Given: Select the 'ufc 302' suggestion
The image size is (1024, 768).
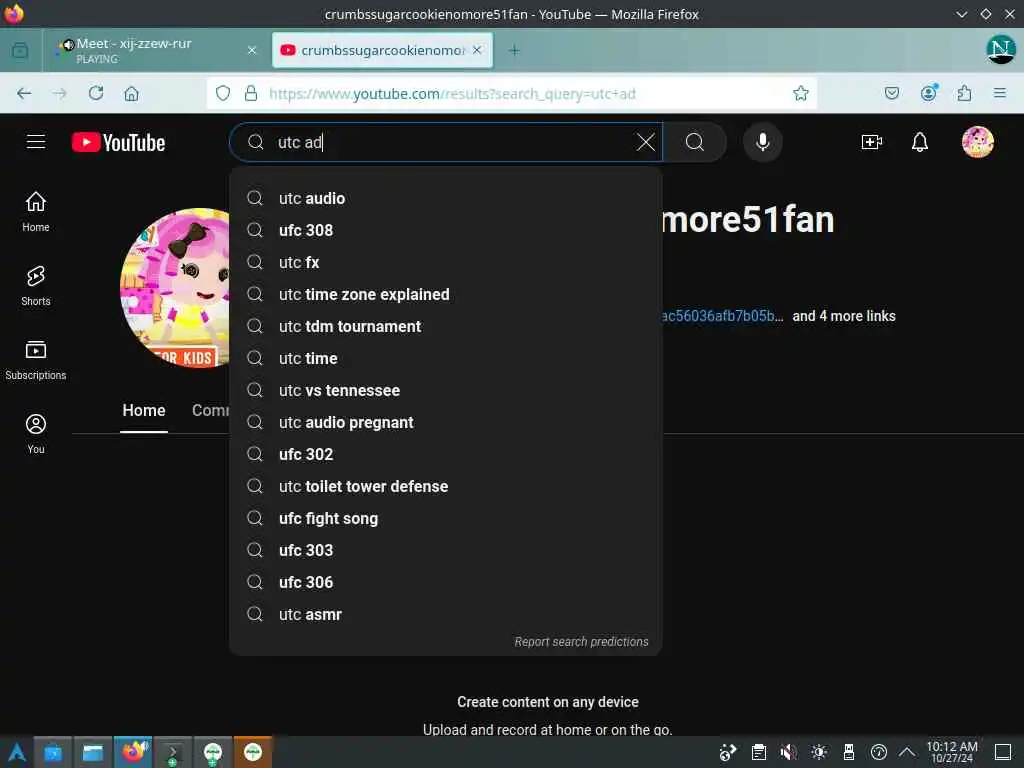Looking at the screenshot, I should (445, 455).
